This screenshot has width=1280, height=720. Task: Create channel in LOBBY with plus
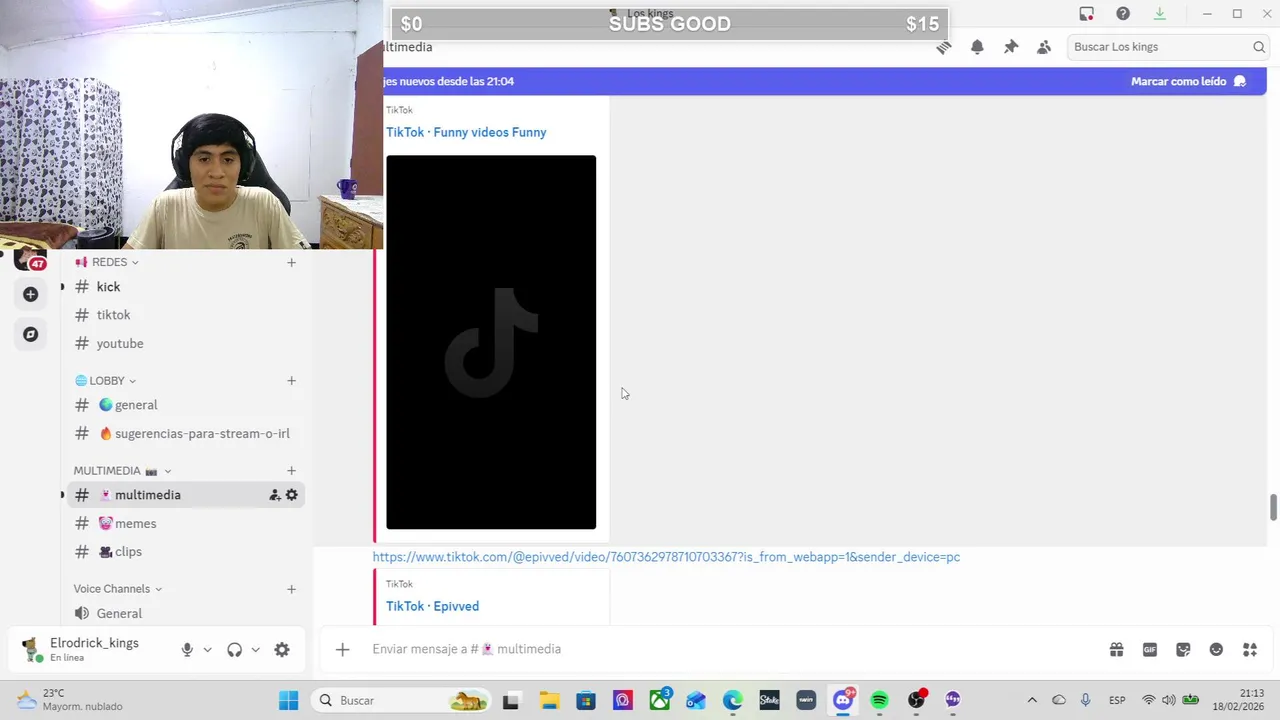click(291, 381)
